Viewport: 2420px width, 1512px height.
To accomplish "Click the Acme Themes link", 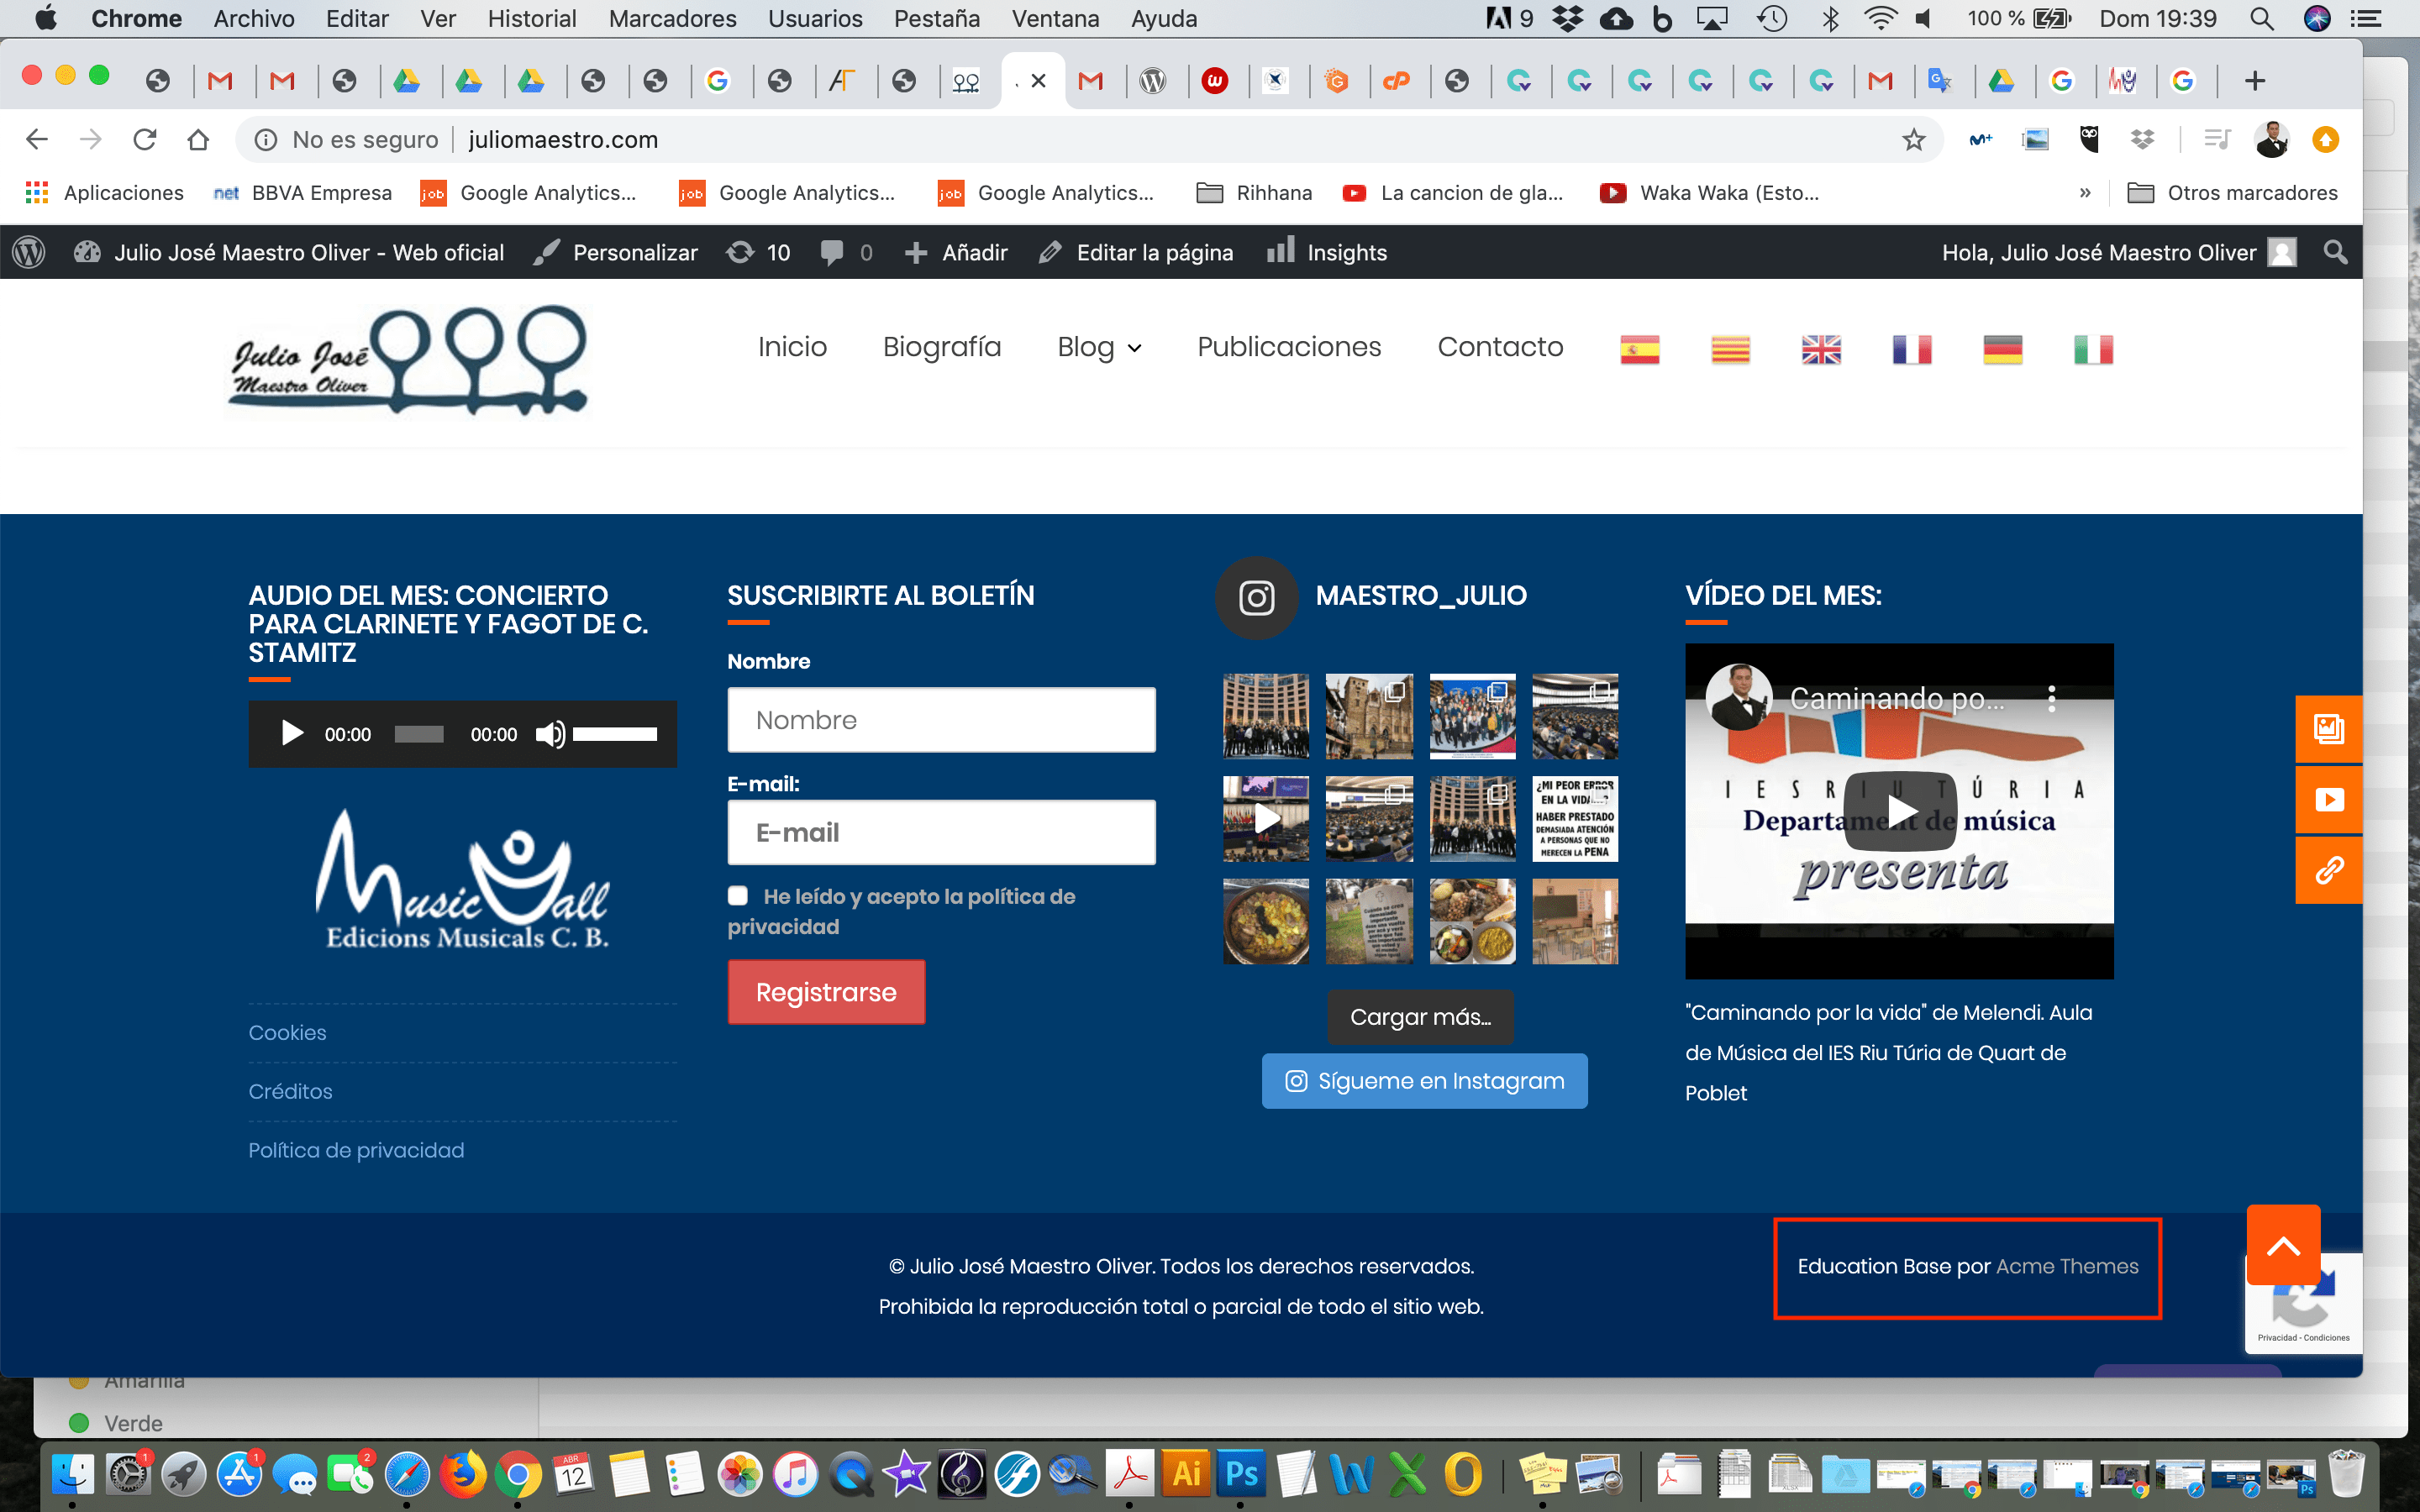I will (2067, 1266).
